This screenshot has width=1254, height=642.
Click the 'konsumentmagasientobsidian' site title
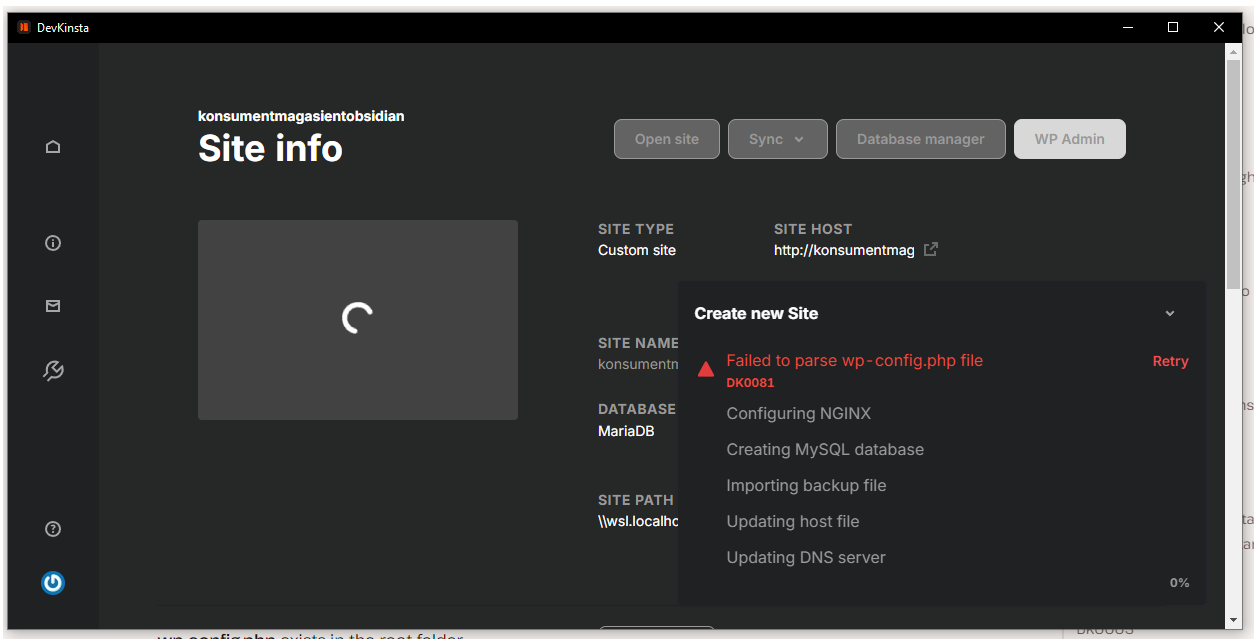(x=301, y=116)
